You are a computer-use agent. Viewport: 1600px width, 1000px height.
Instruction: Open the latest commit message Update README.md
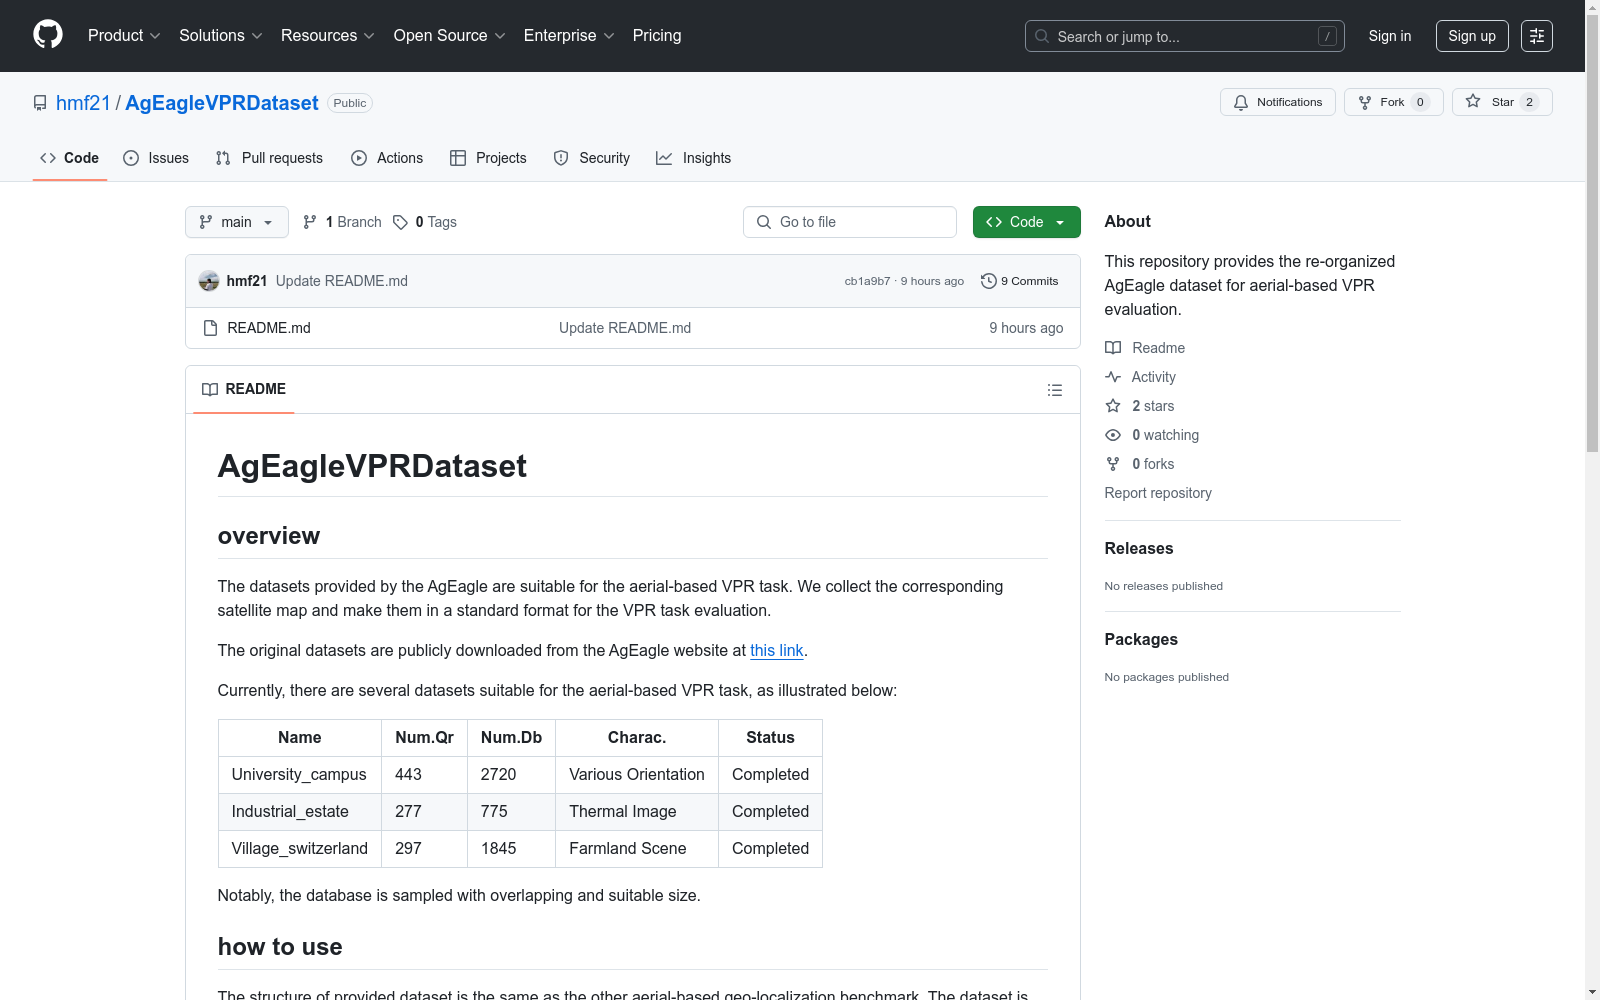coord(342,281)
